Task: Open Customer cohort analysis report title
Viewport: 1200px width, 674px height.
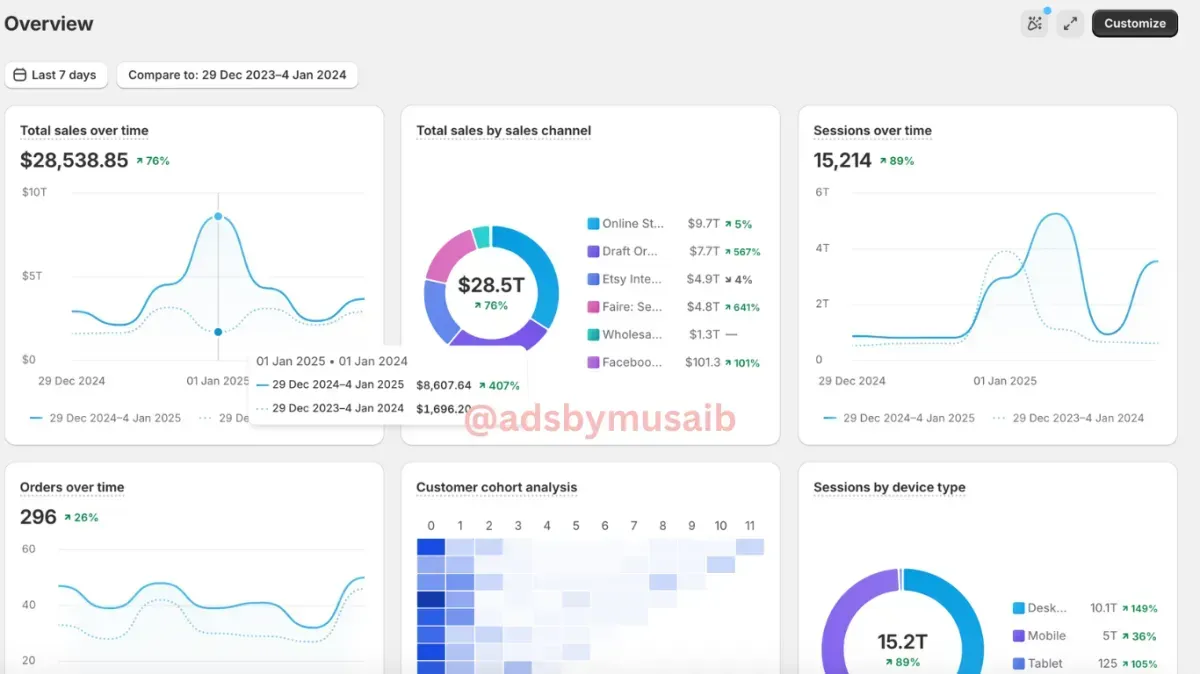Action: (497, 488)
